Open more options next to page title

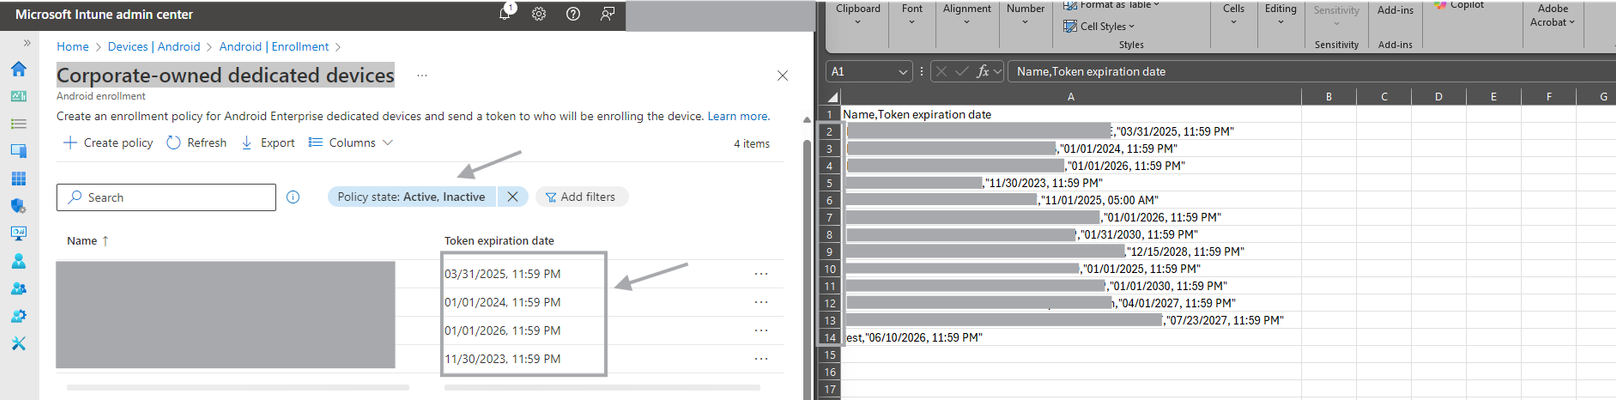(x=422, y=76)
